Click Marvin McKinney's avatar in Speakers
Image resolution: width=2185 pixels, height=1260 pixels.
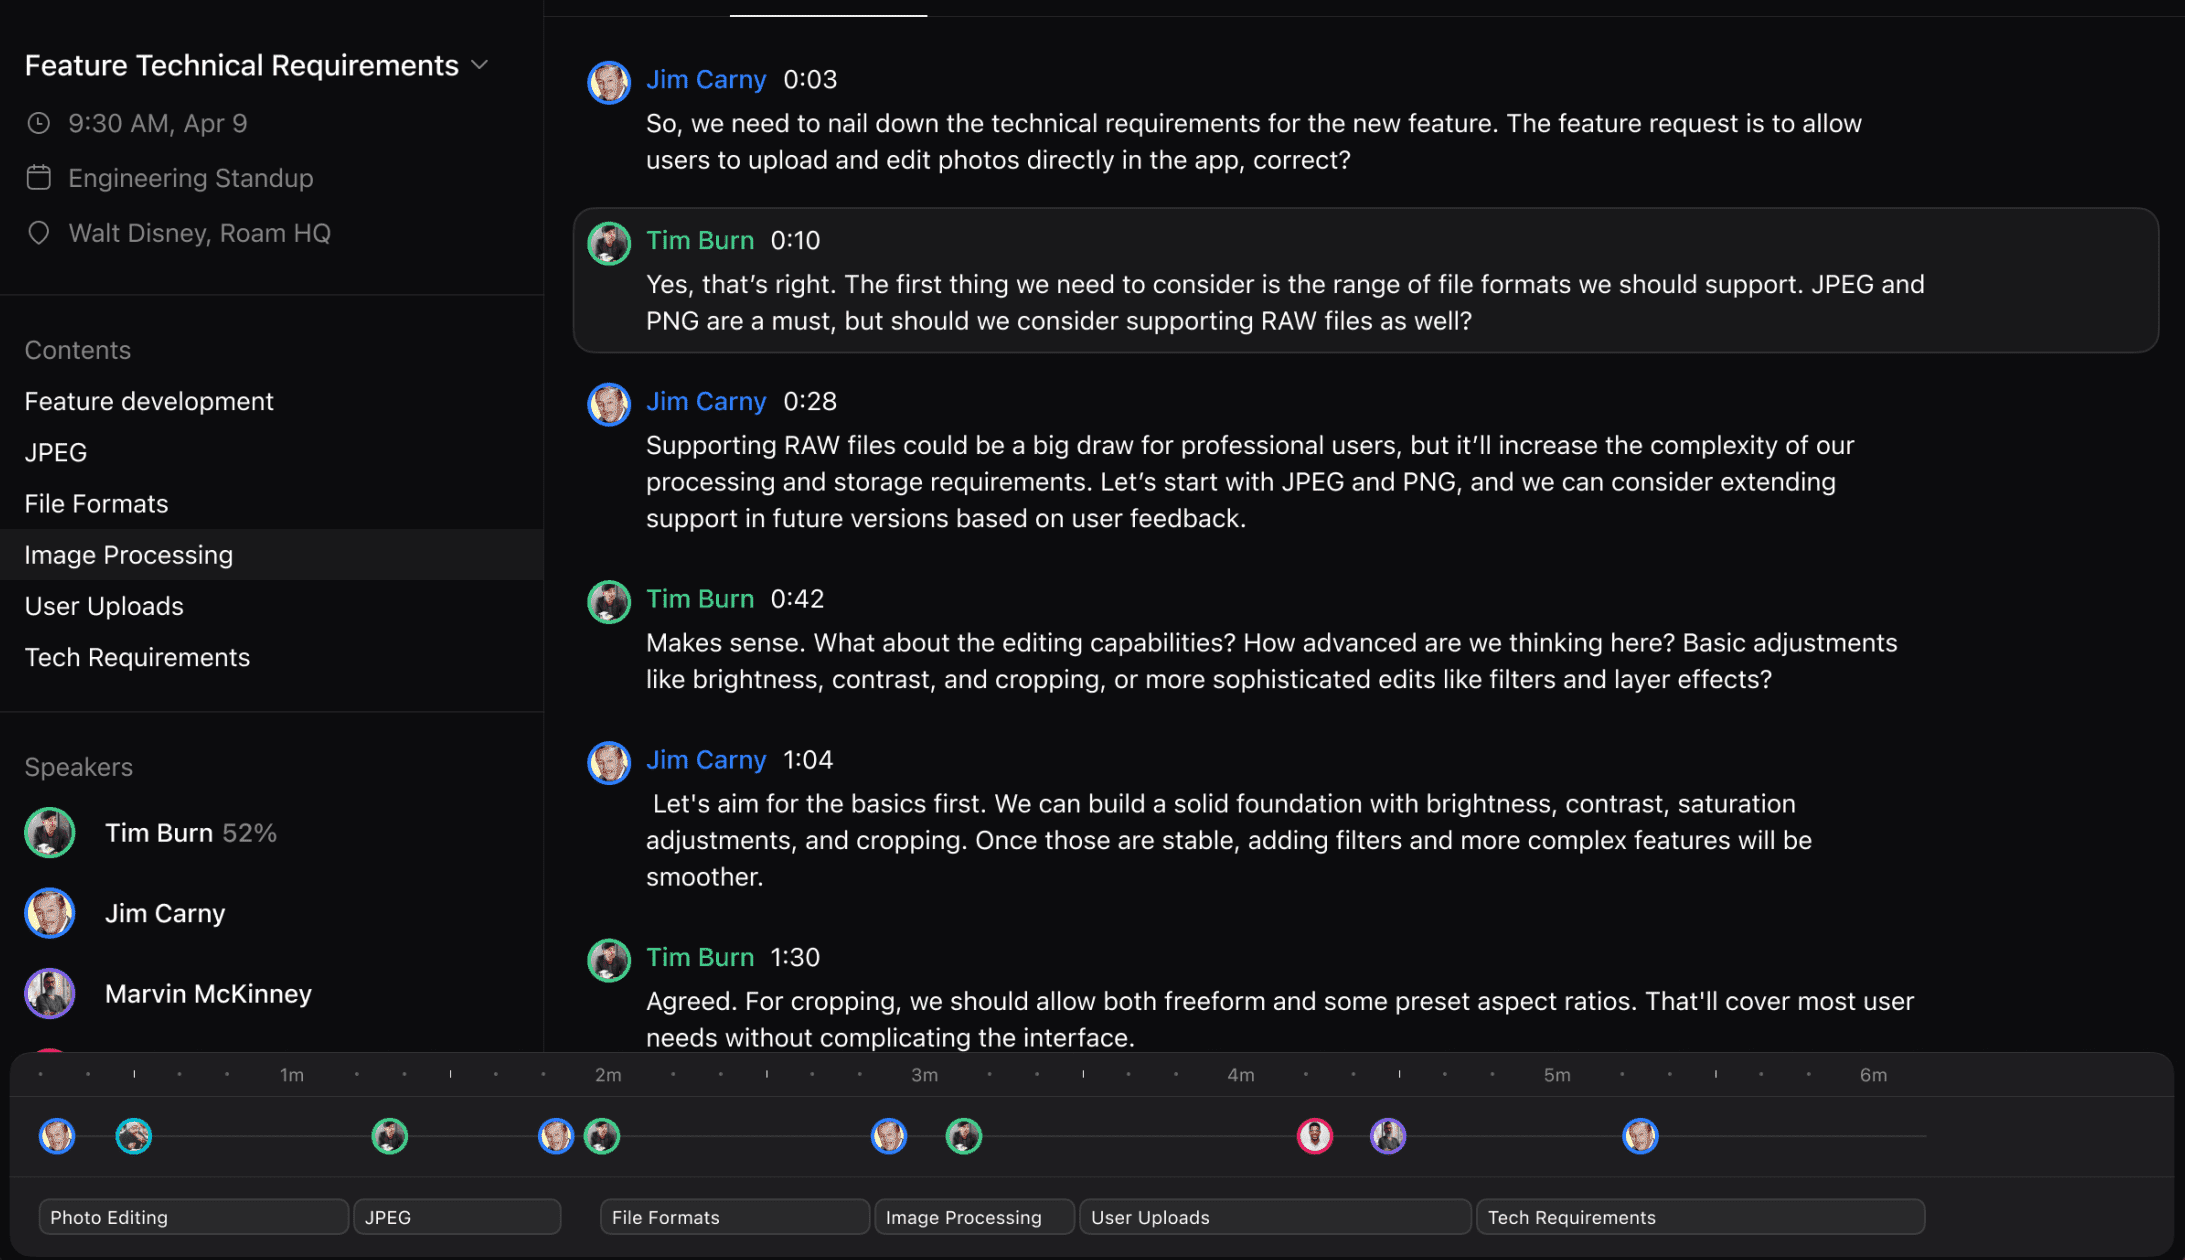50,993
